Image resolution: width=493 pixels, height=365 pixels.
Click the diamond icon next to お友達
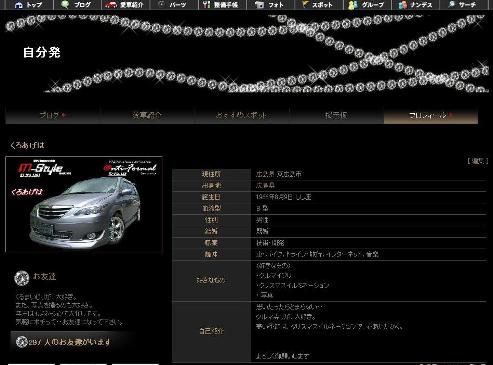[x=22, y=278]
